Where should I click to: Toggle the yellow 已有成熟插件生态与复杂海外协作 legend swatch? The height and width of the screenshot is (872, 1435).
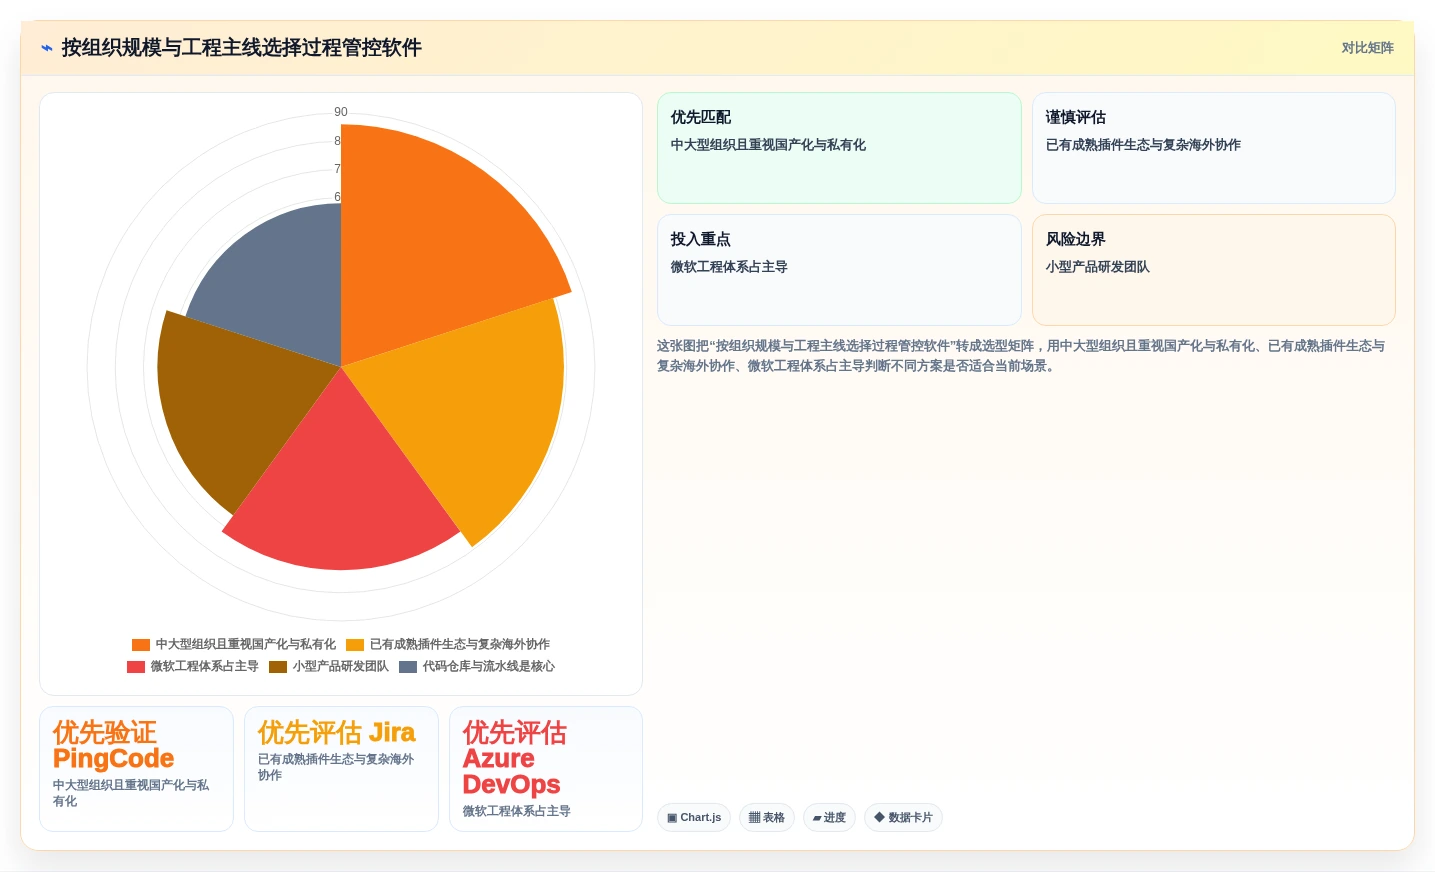[355, 645]
